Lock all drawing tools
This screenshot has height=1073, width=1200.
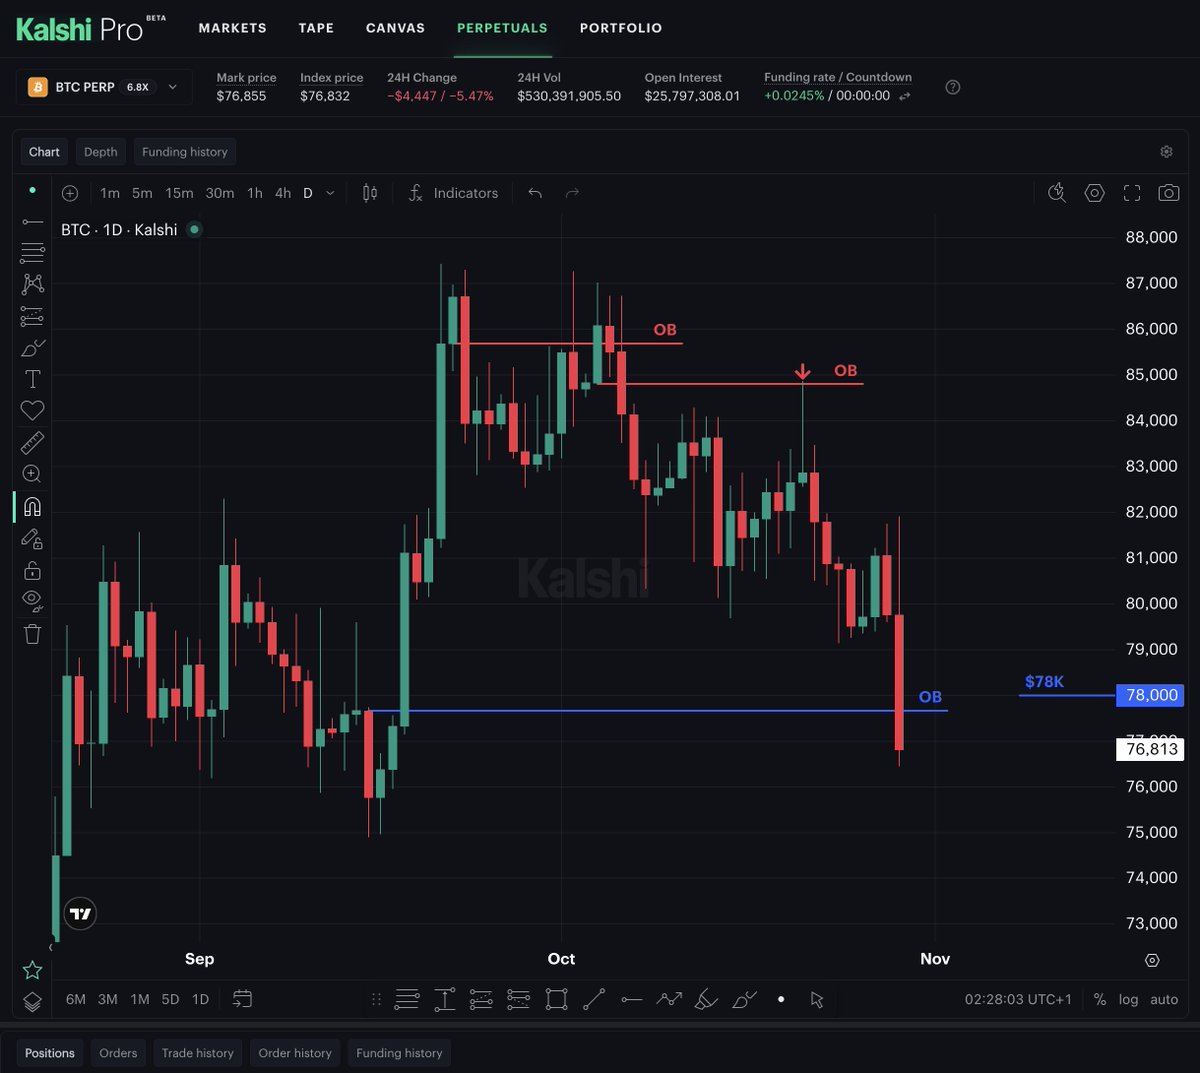[32, 570]
